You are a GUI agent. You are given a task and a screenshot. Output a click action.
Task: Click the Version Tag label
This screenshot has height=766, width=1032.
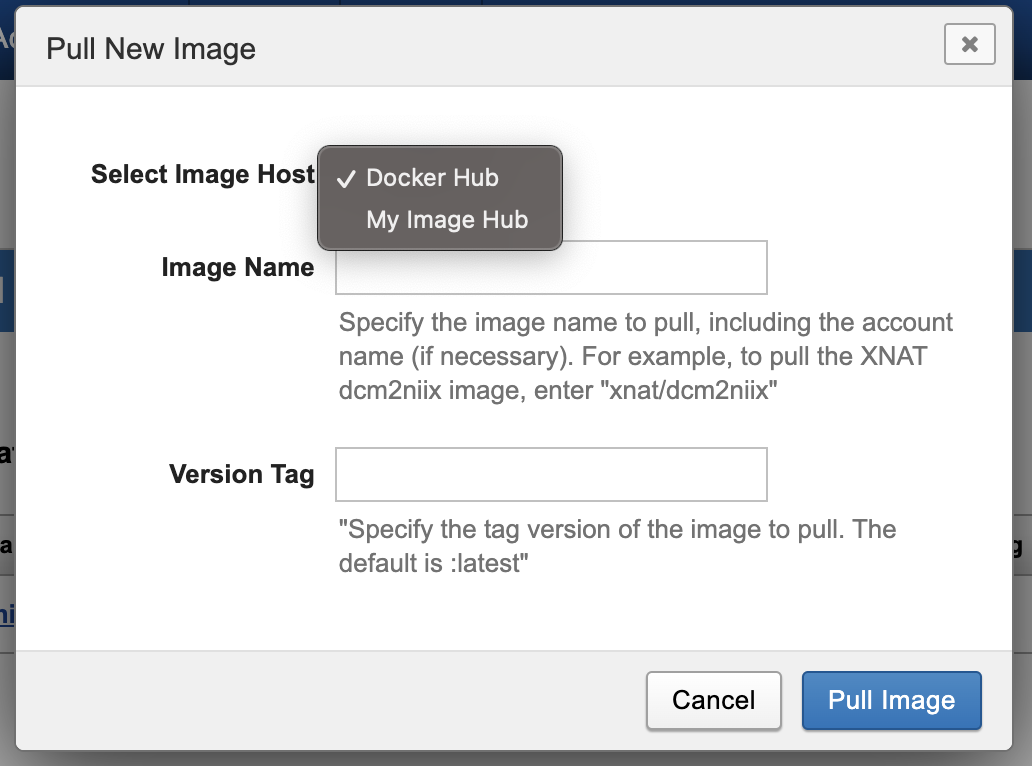pyautogui.click(x=241, y=474)
